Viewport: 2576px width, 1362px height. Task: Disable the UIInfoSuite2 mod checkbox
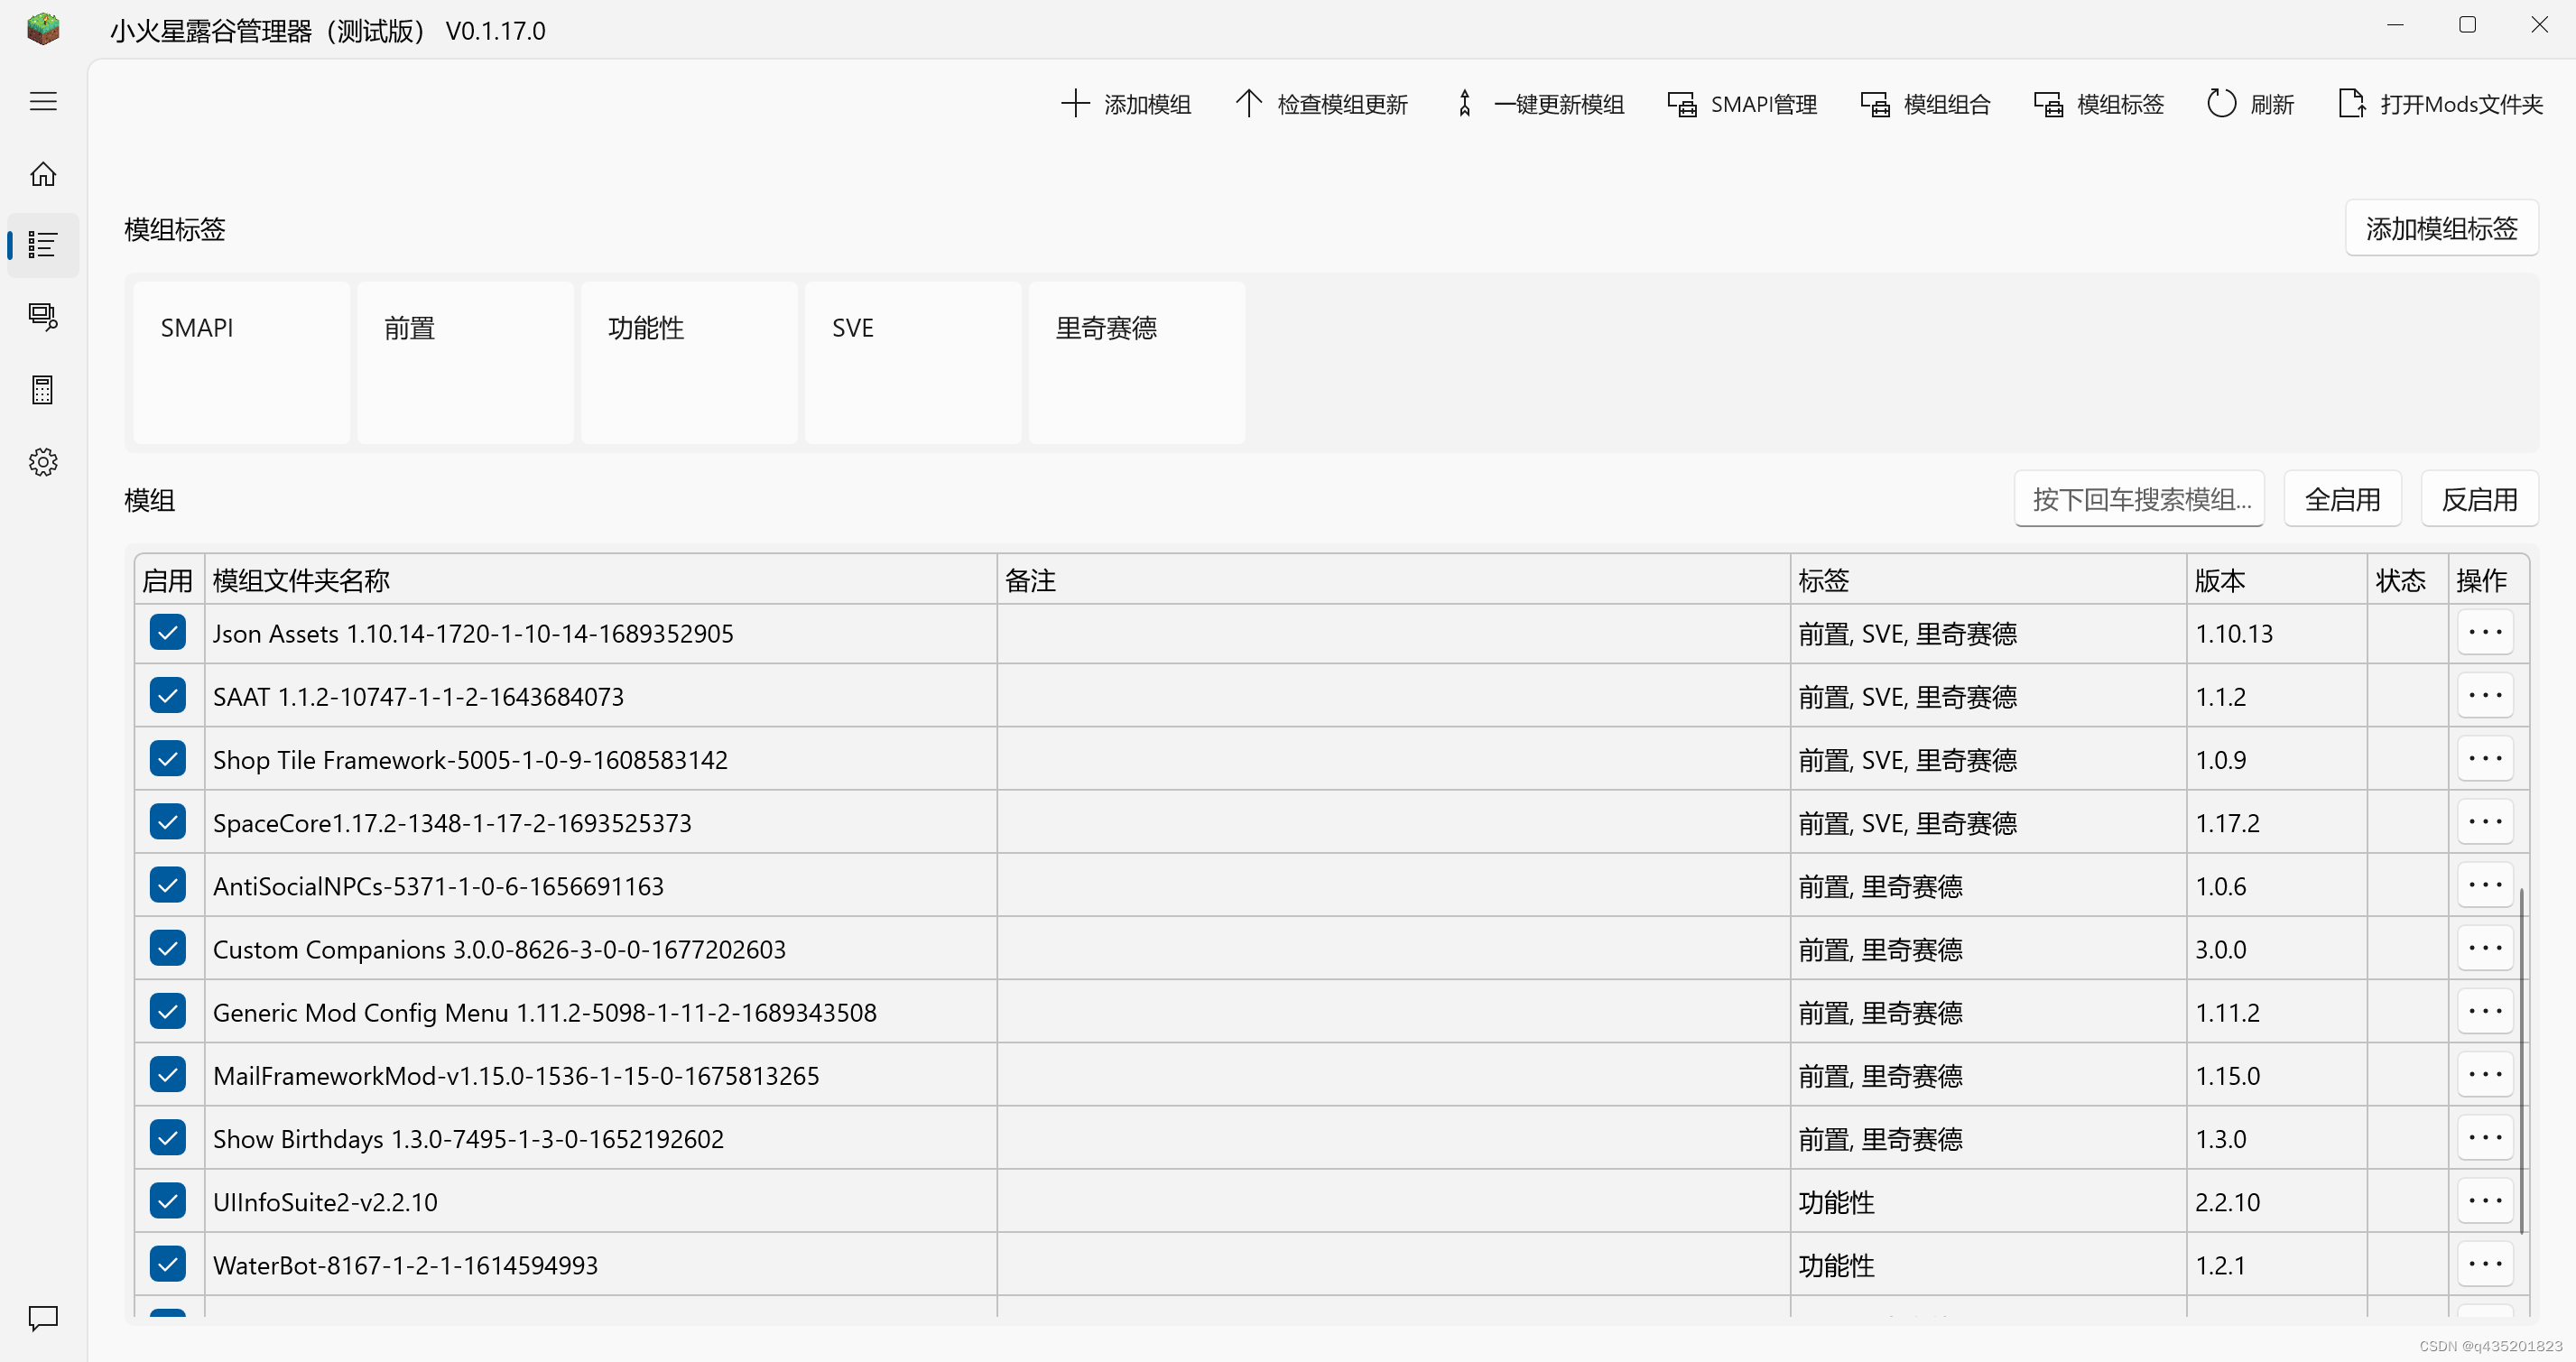click(x=168, y=1201)
